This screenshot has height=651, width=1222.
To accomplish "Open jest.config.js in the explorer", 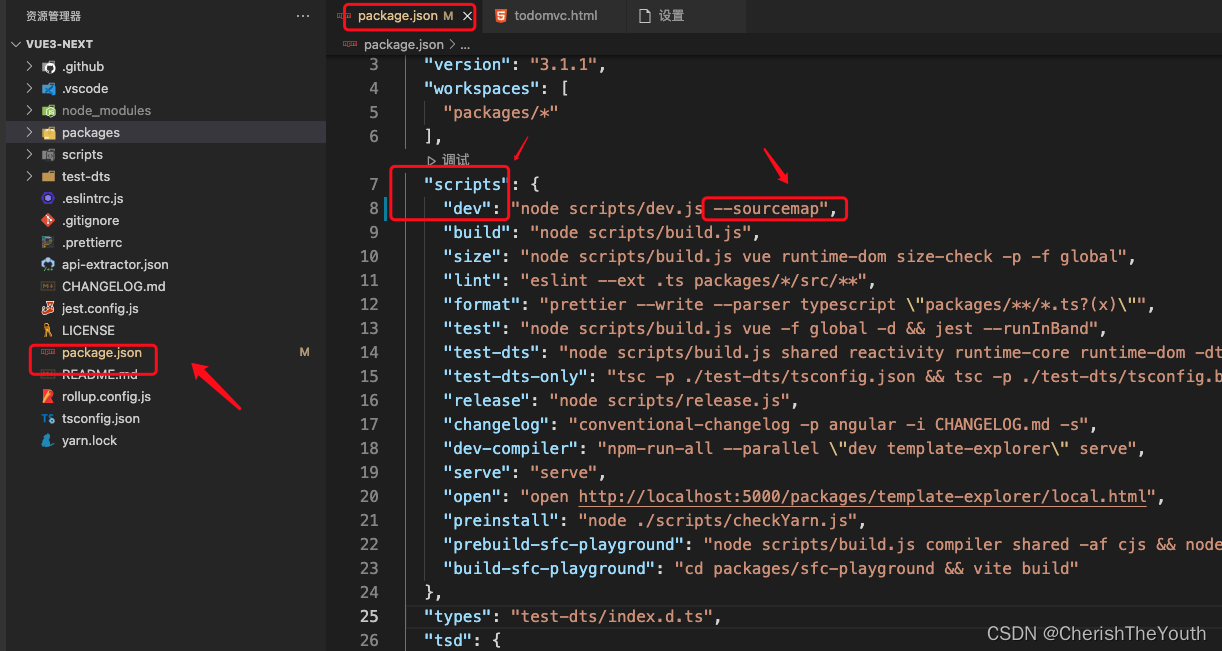I will click(x=100, y=308).
